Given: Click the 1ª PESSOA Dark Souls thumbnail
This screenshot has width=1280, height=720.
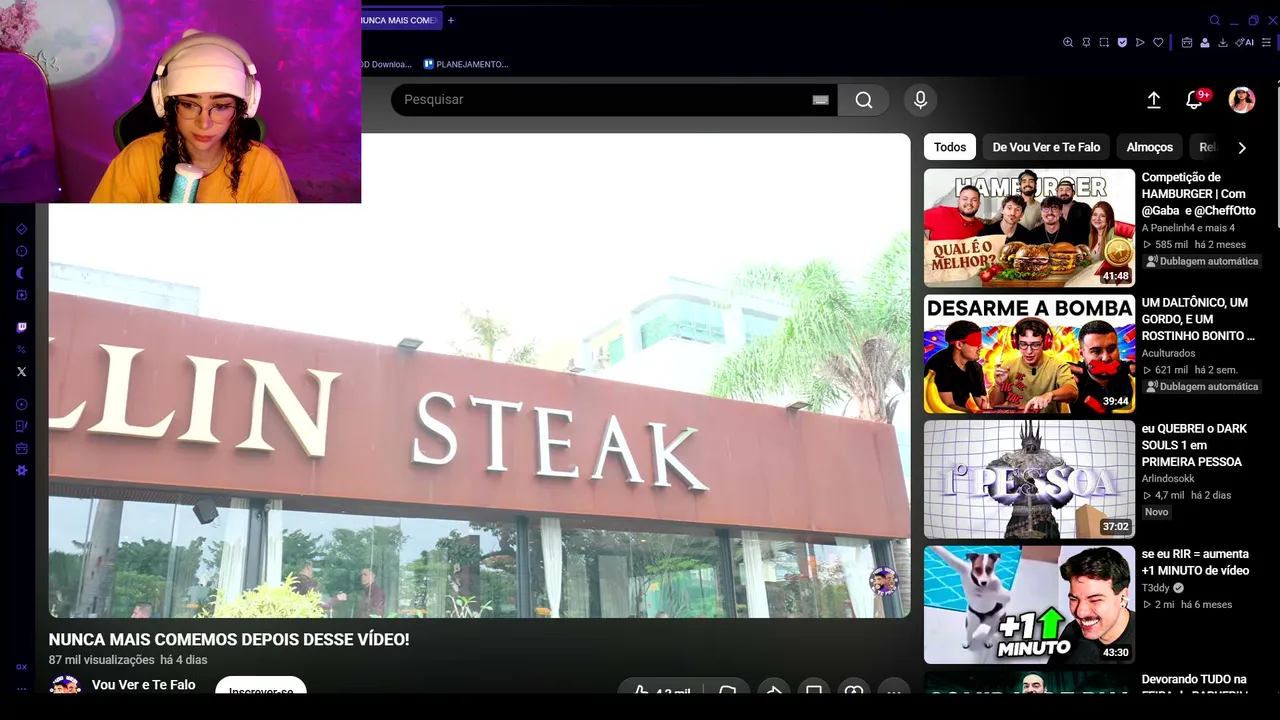Looking at the screenshot, I should 1029,479.
